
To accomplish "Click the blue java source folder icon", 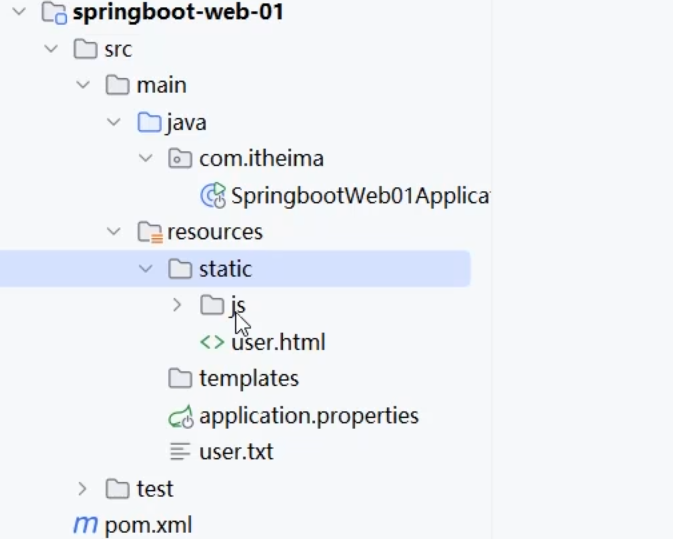I will point(149,122).
